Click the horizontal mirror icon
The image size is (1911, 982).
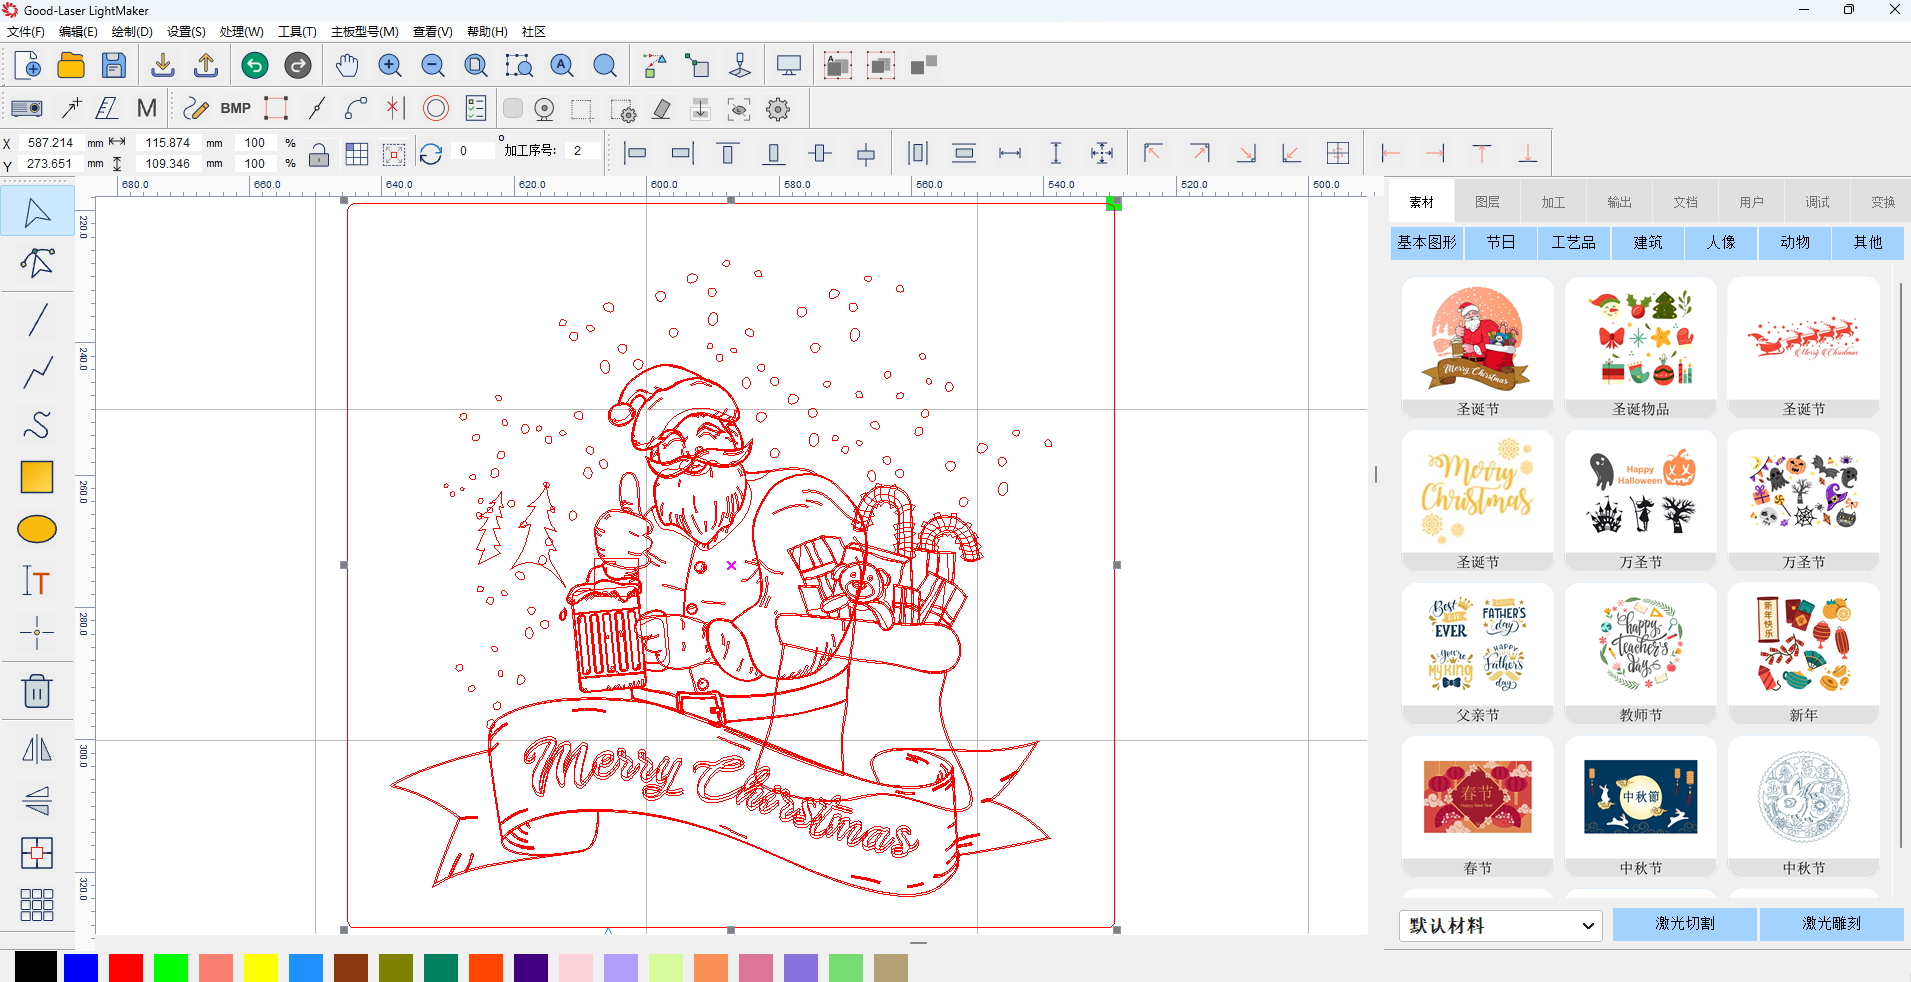[37, 748]
